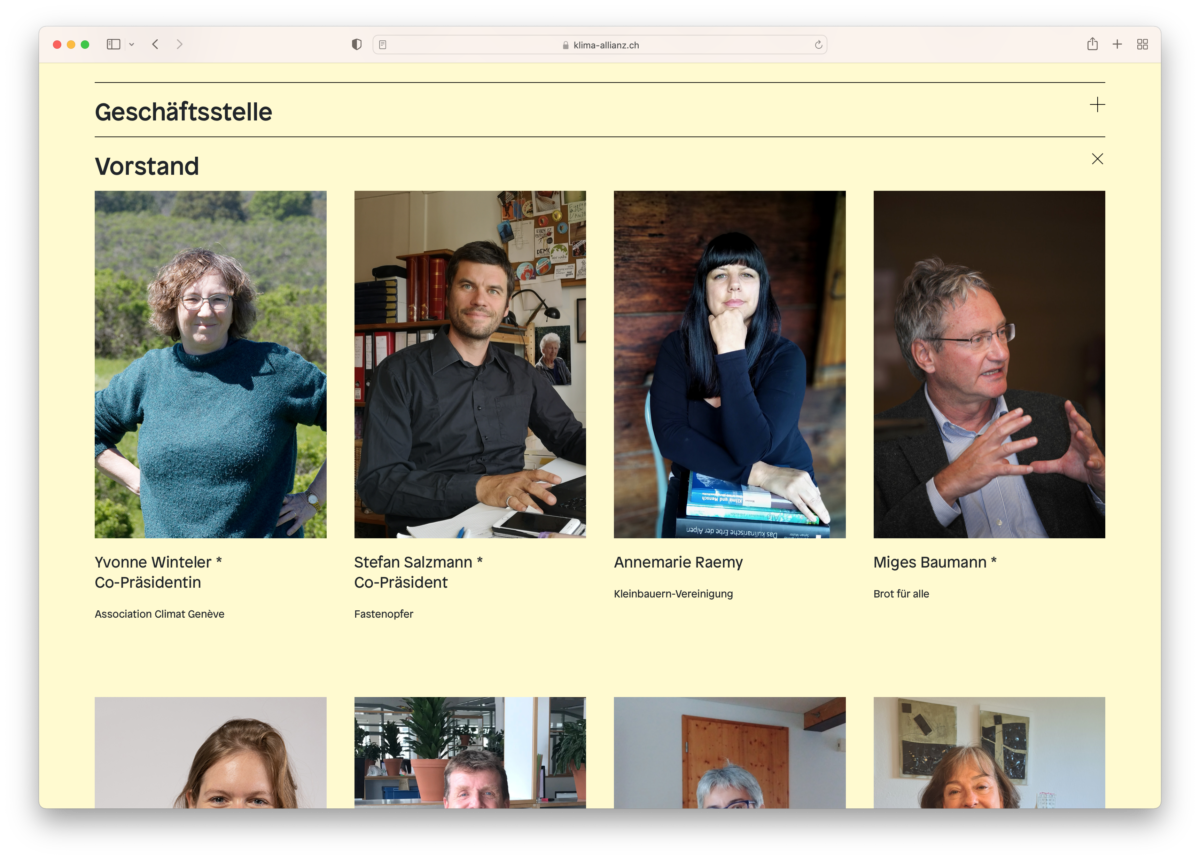The height and width of the screenshot is (860, 1200).
Task: Click the Geschäftsstelle heading
Action: pyautogui.click(x=183, y=112)
